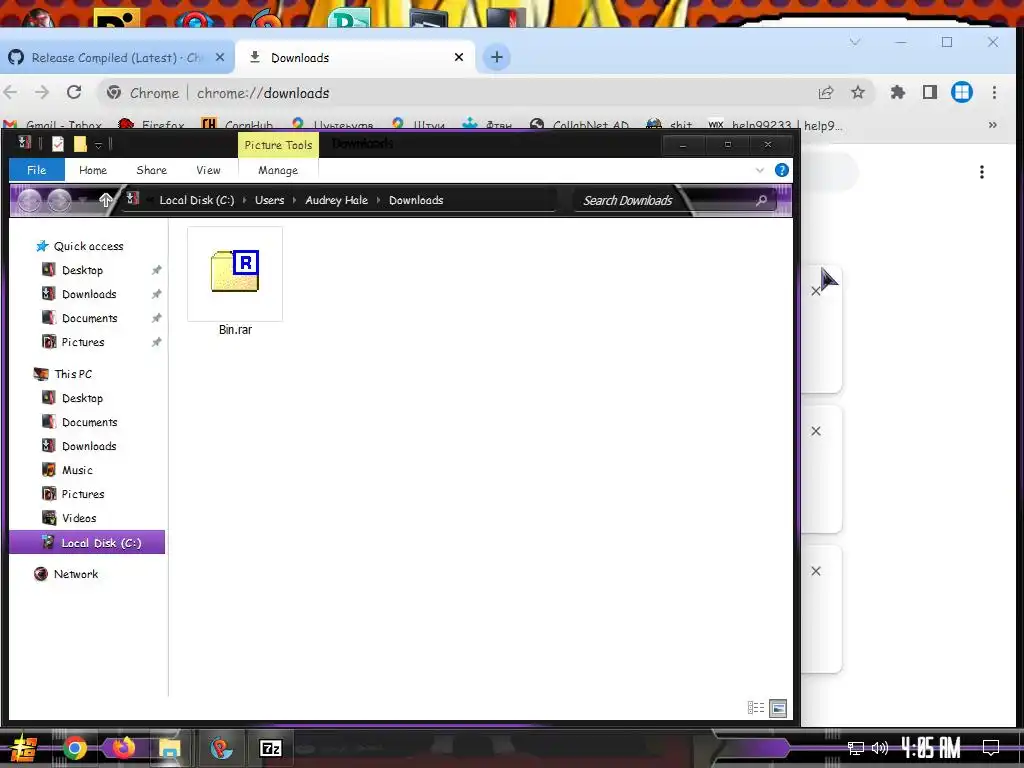The width and height of the screenshot is (1024, 768).
Task: Open Downloads under Quick access
Action: [89, 295]
